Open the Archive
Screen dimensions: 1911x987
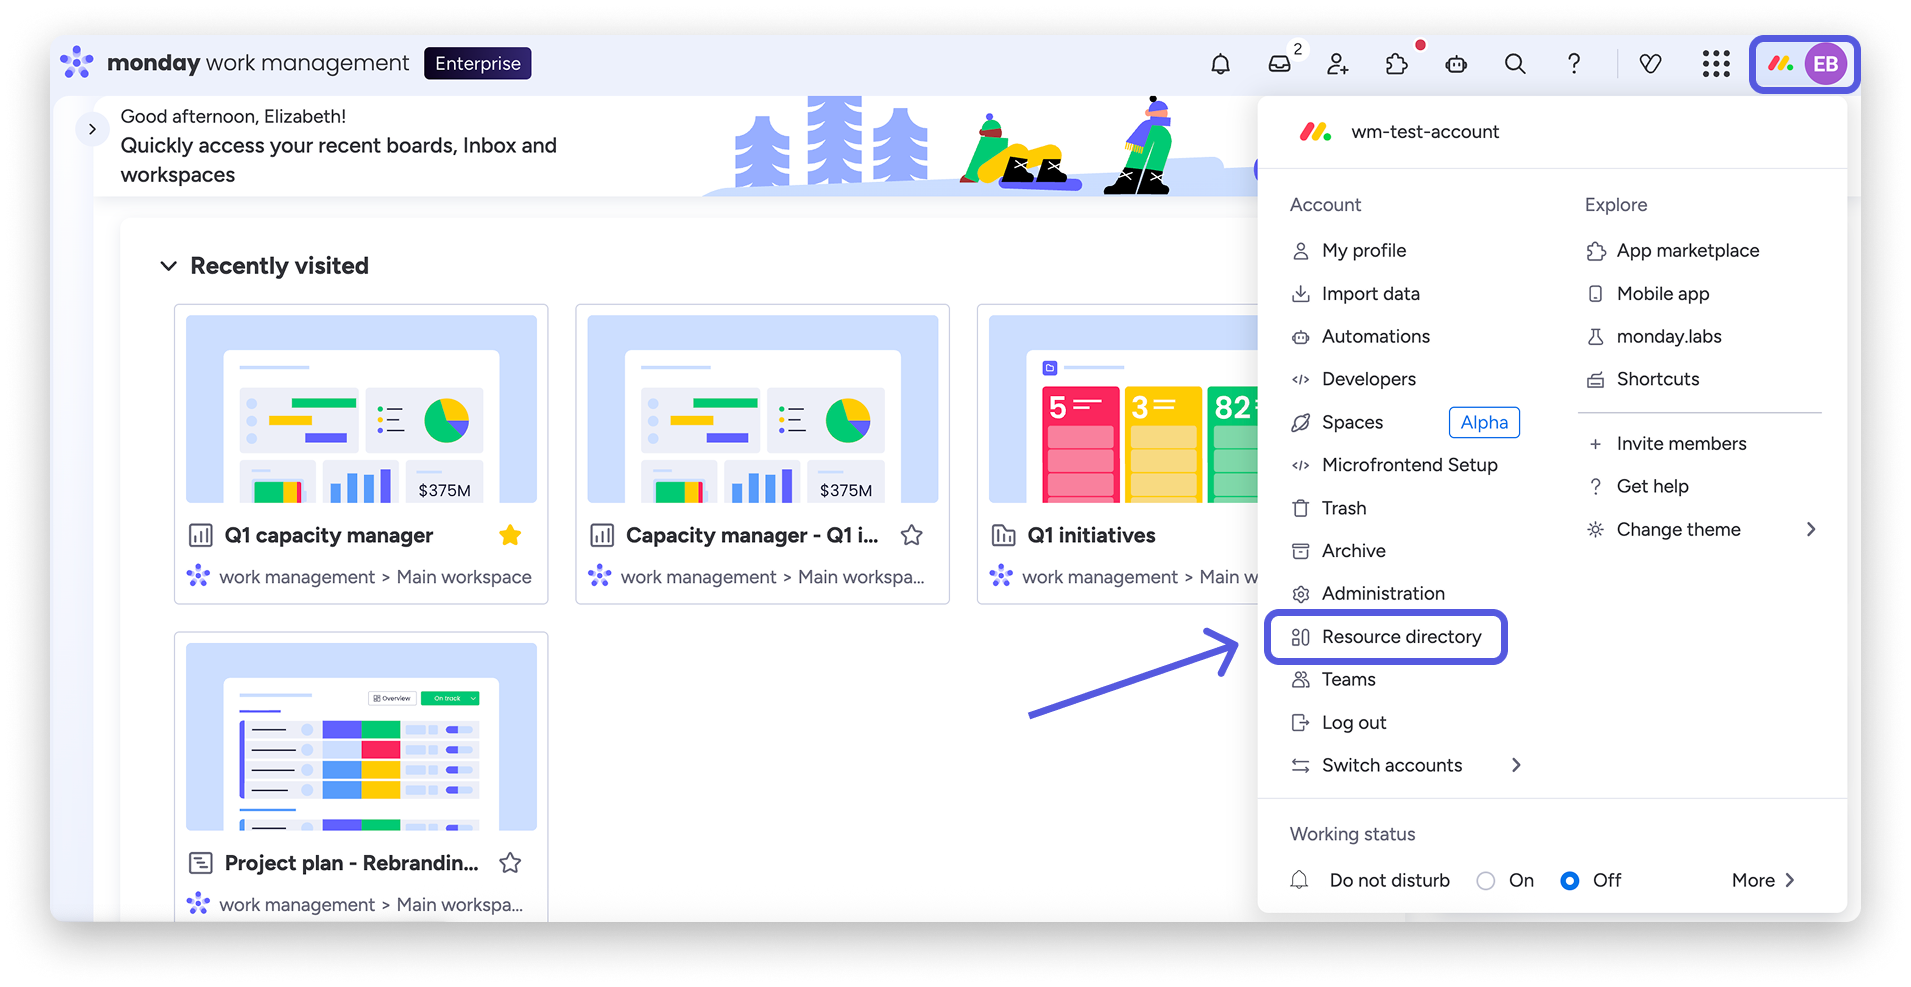[x=1354, y=551]
